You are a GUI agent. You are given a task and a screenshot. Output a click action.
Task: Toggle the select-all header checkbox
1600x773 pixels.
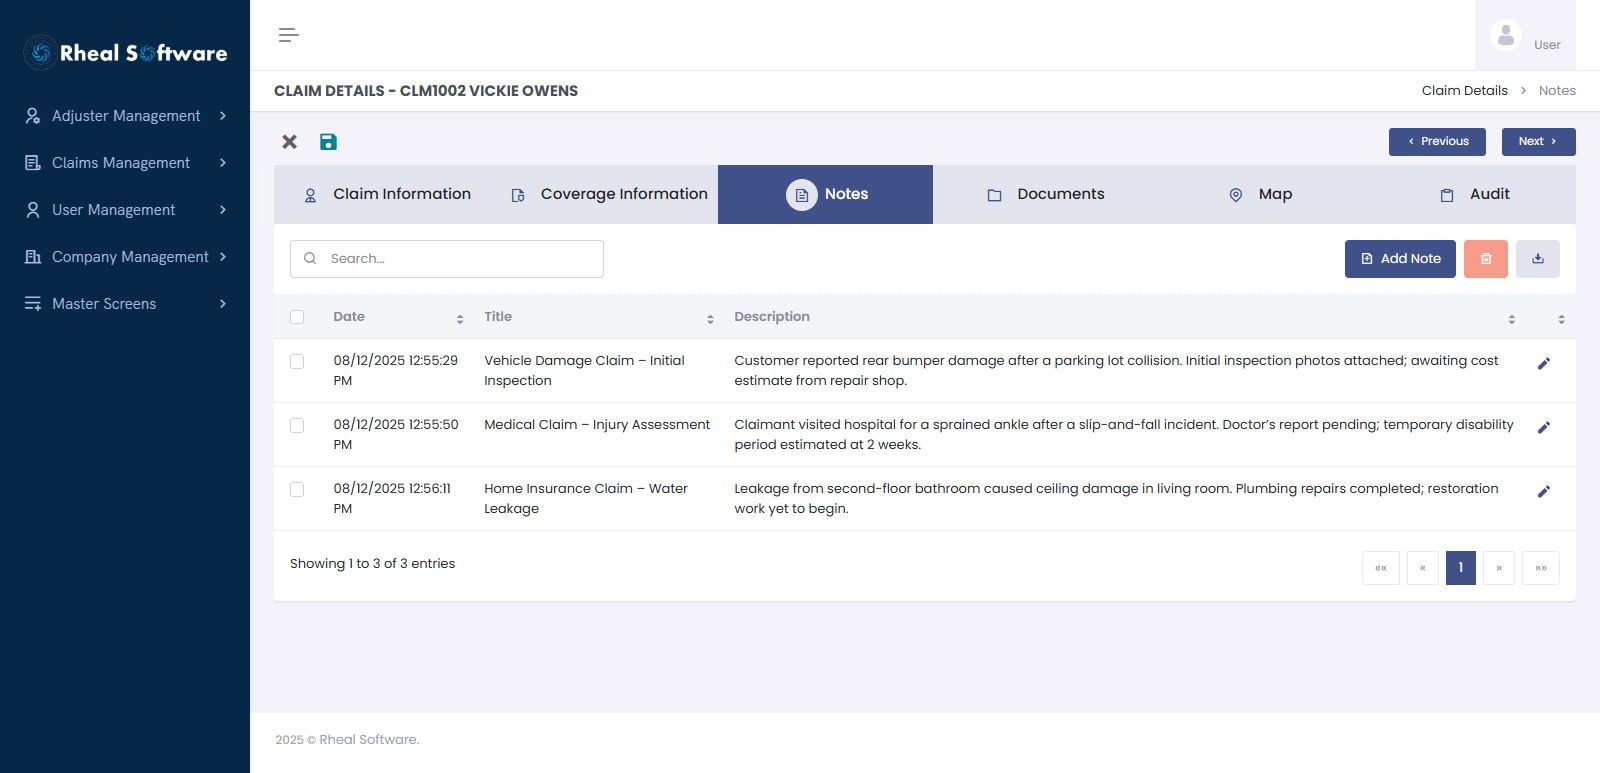pyautogui.click(x=297, y=317)
